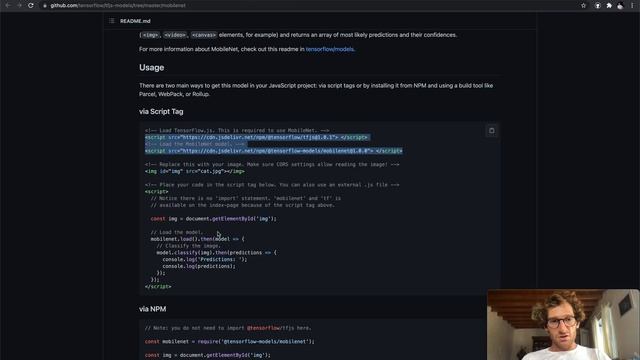The image size is (640, 360).
Task: Open the browser profile avatar
Action: pyautogui.click(x=620, y=6)
